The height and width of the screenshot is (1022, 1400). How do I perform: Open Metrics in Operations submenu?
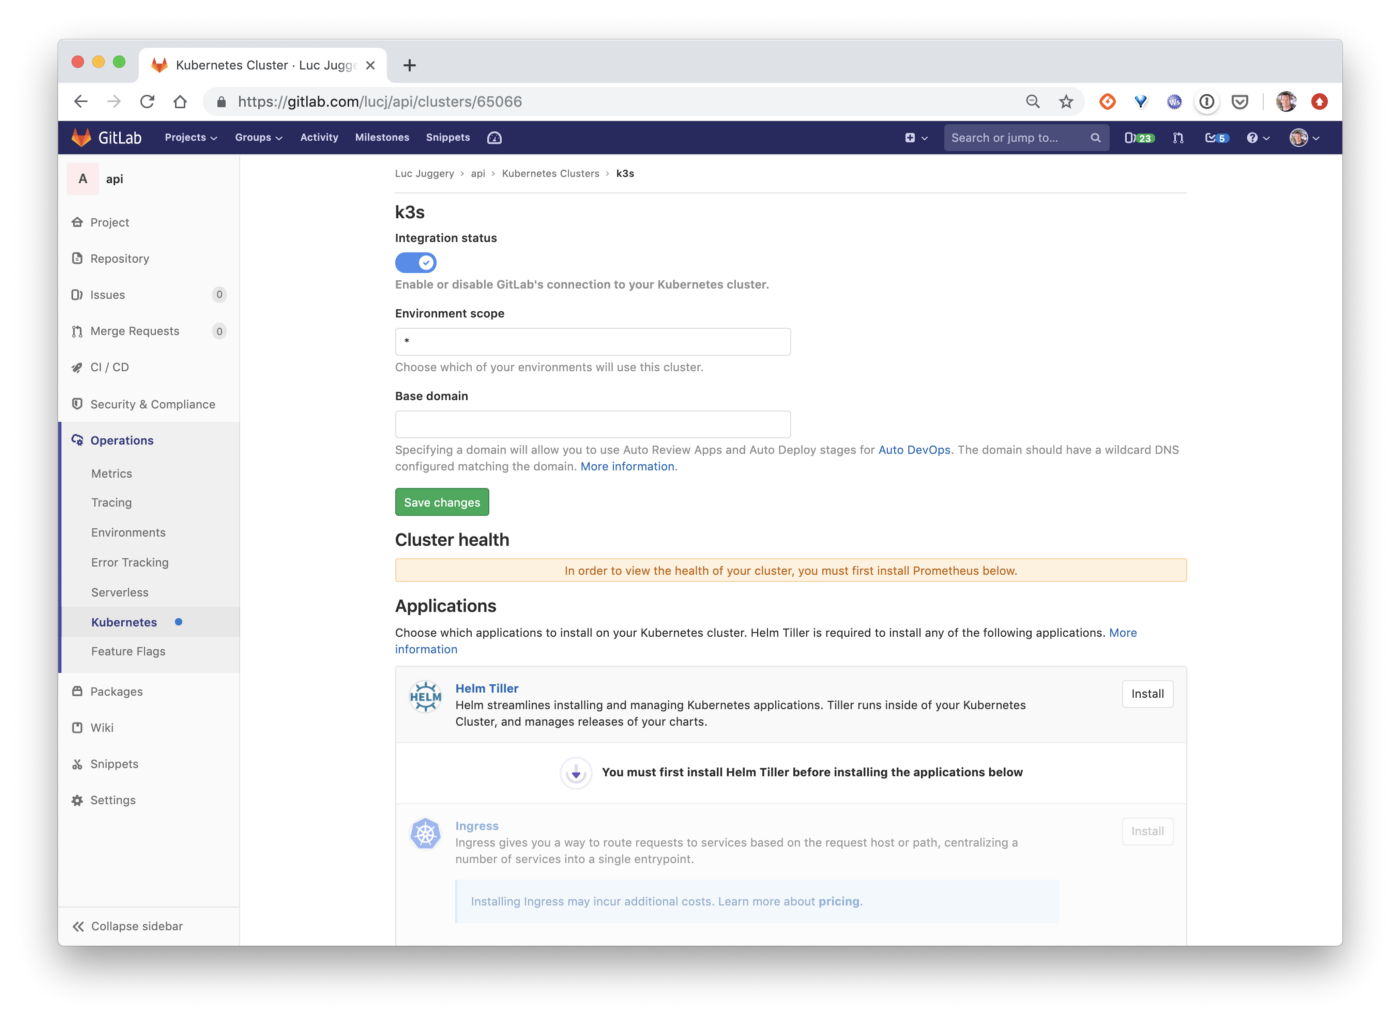(112, 474)
